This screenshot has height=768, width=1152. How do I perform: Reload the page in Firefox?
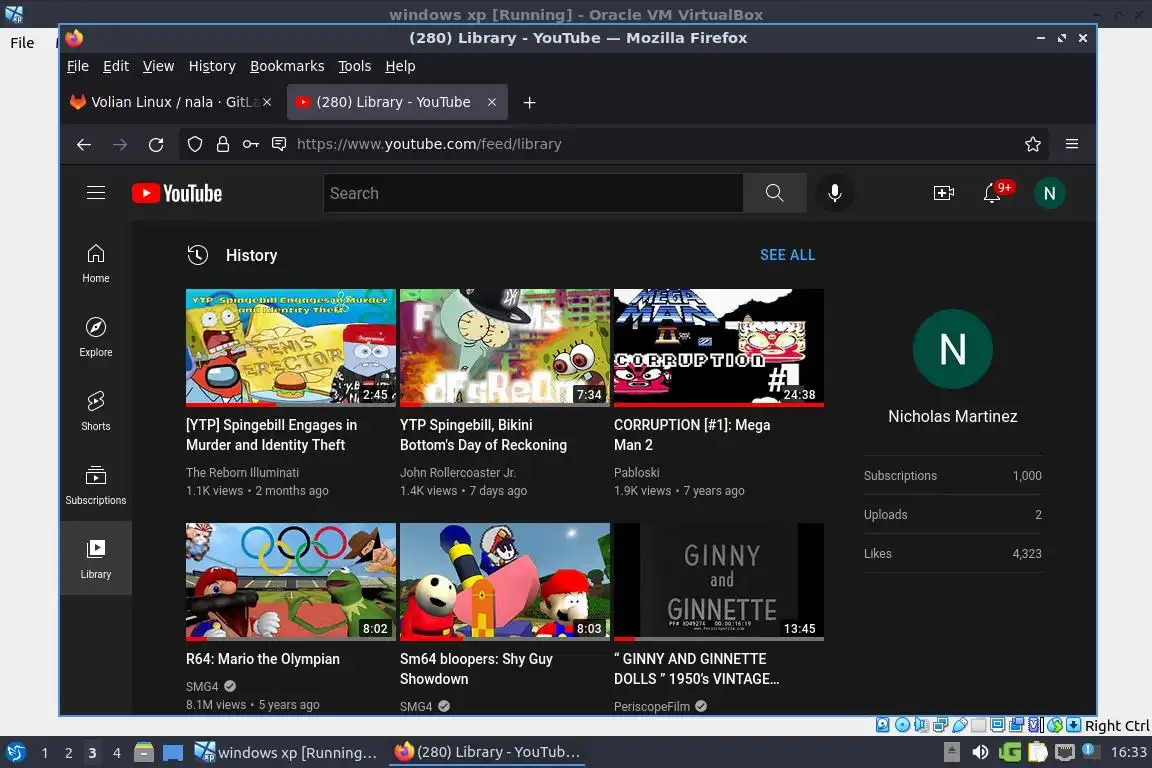click(x=156, y=144)
